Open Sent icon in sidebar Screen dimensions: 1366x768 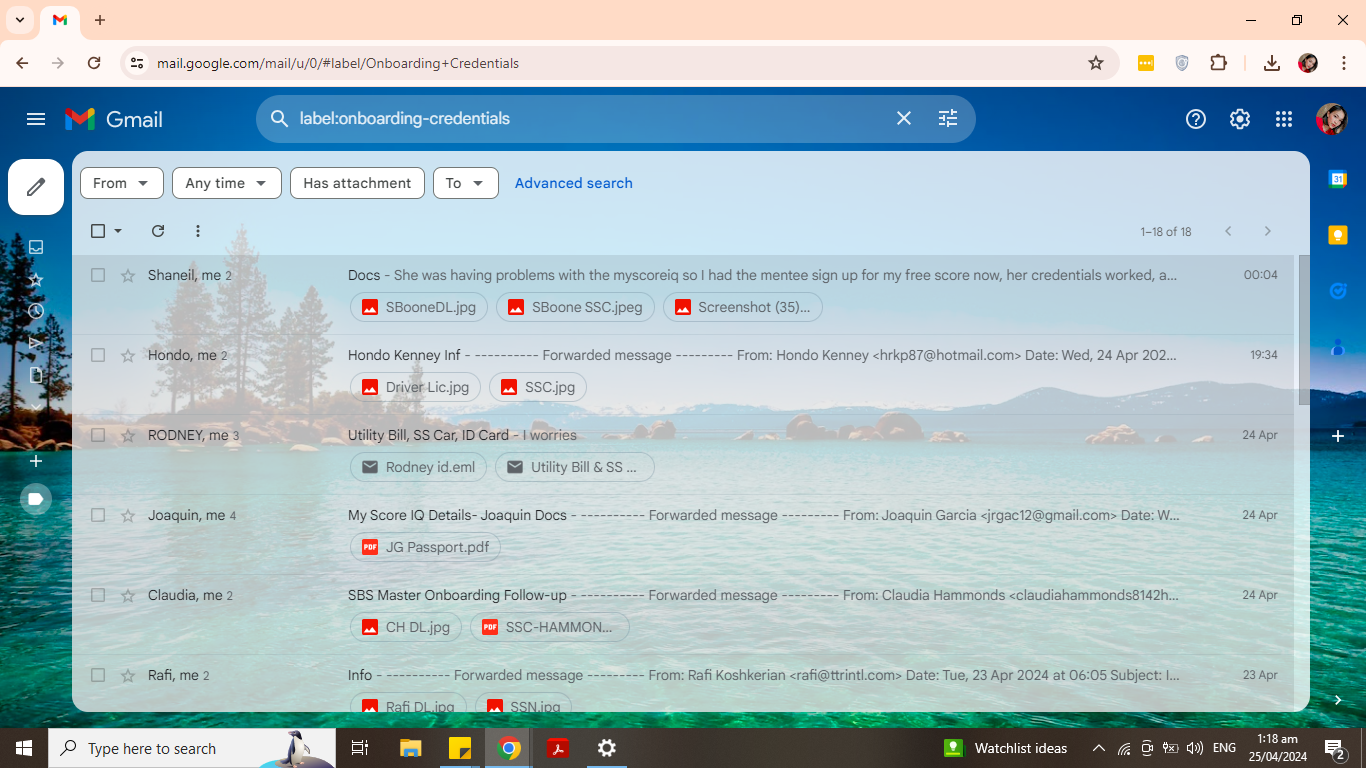[x=36, y=343]
